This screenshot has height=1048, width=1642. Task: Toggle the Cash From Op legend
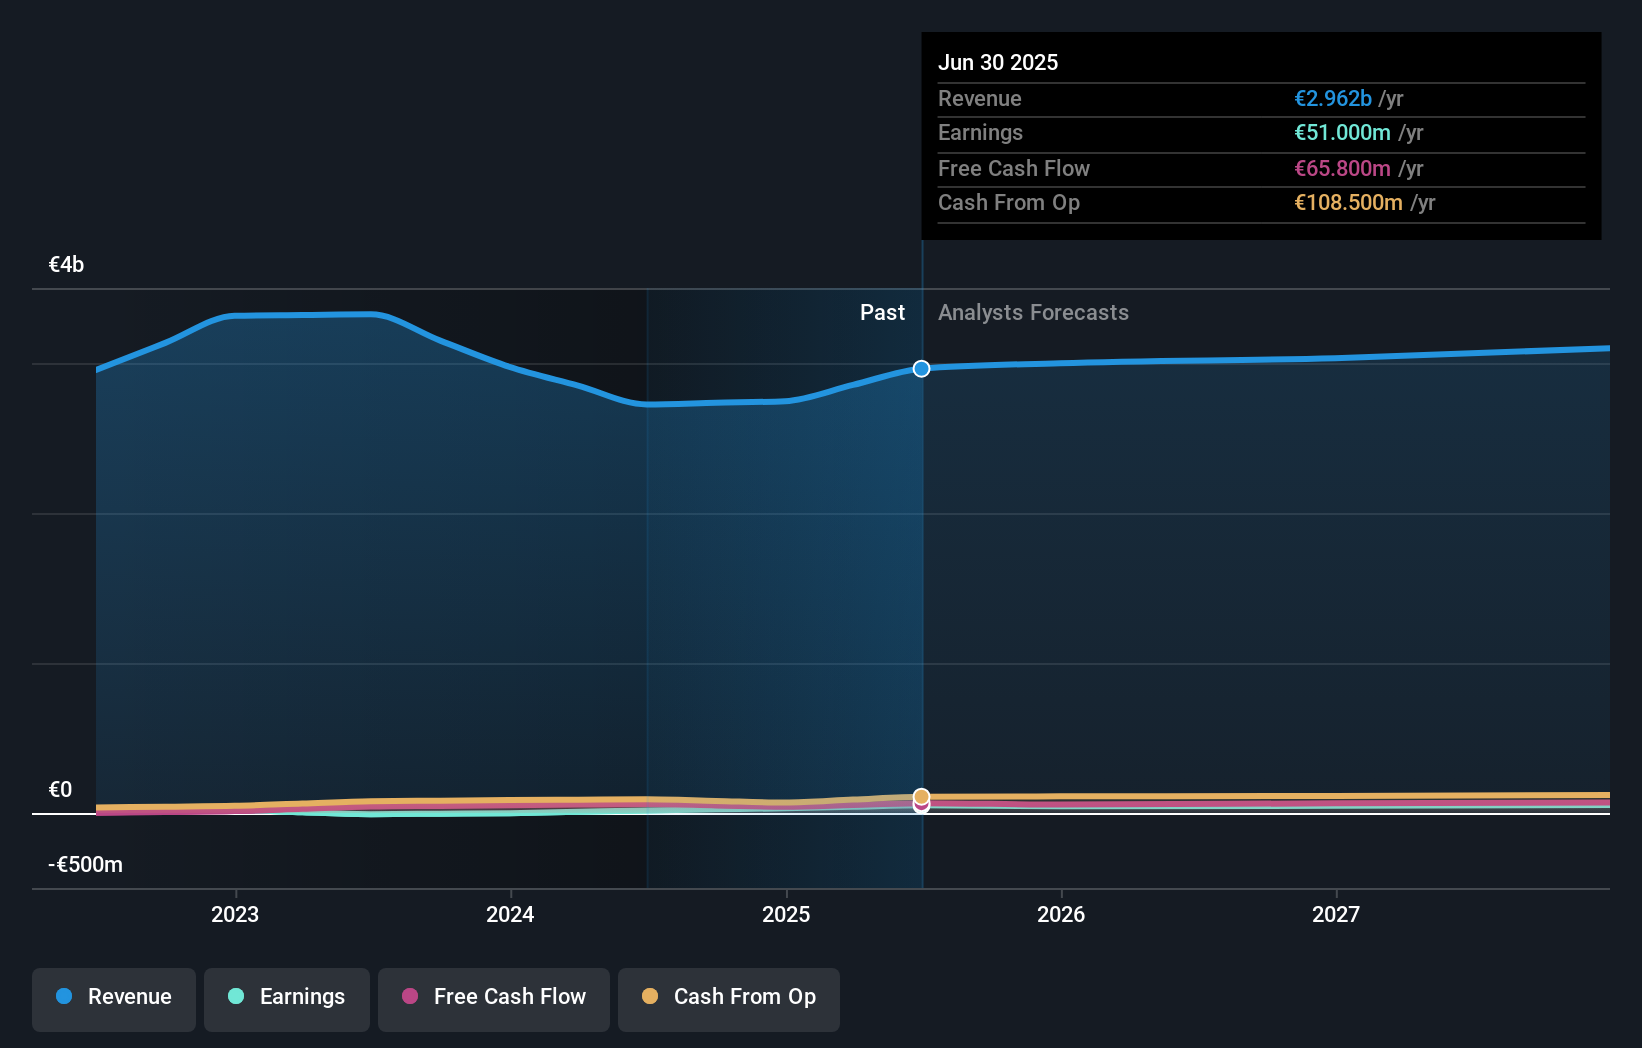729,998
